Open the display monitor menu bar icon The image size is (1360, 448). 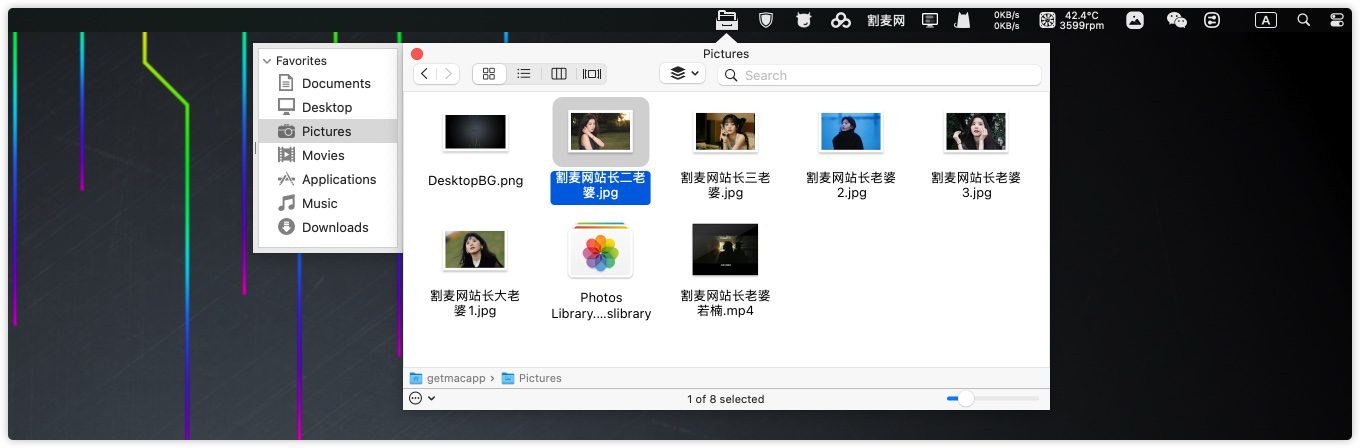pyautogui.click(x=930, y=20)
